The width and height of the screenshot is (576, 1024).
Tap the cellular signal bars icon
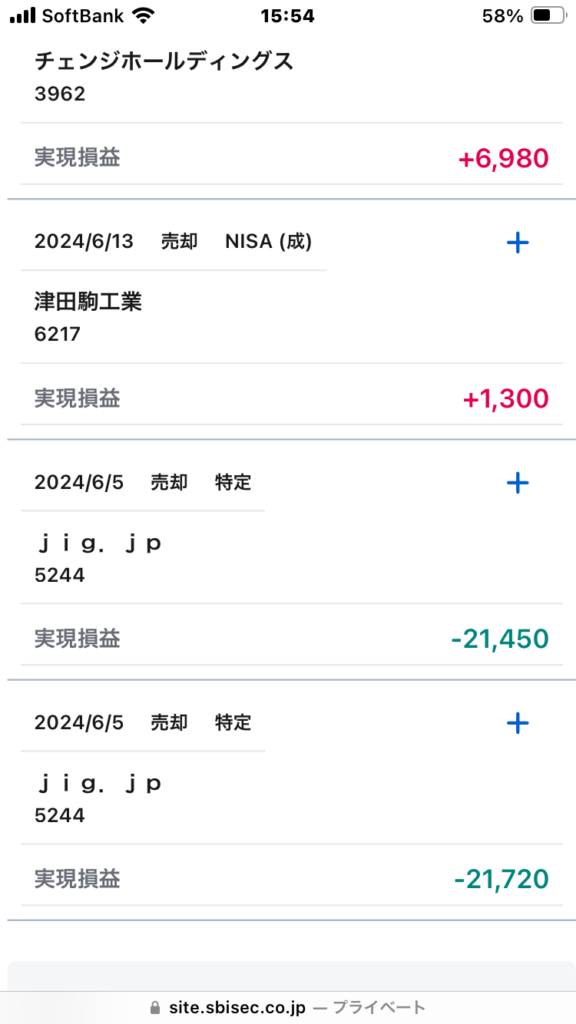(x=23, y=16)
